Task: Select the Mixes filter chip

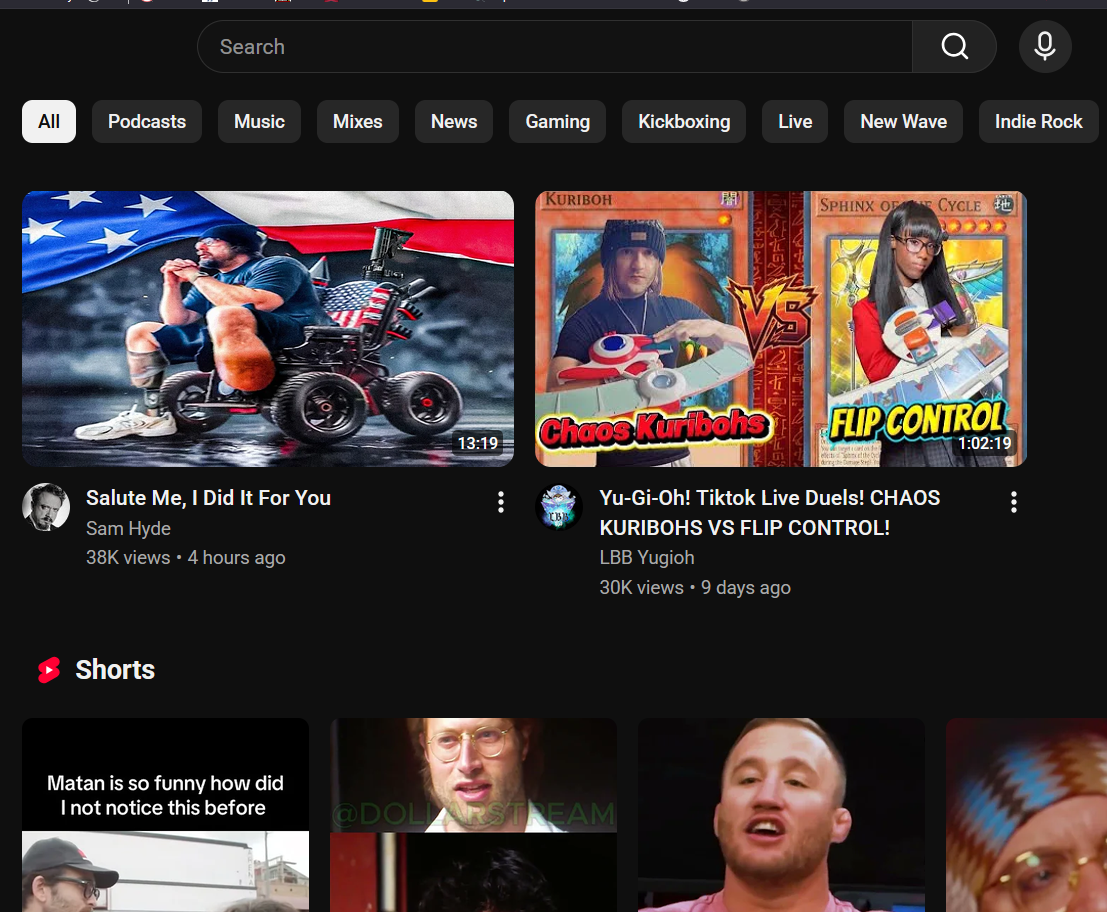Action: click(x=357, y=121)
